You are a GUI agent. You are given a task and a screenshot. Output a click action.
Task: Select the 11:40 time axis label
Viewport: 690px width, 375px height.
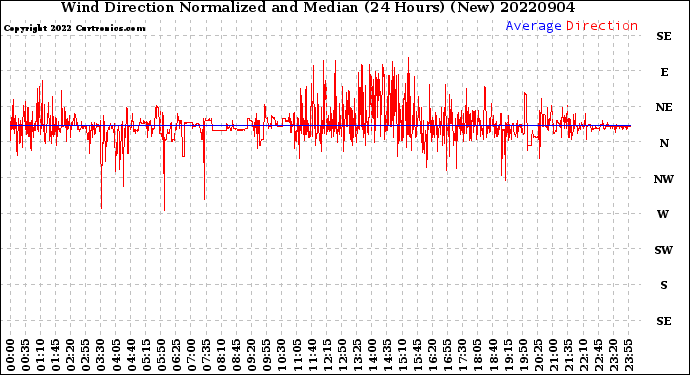click(x=312, y=355)
